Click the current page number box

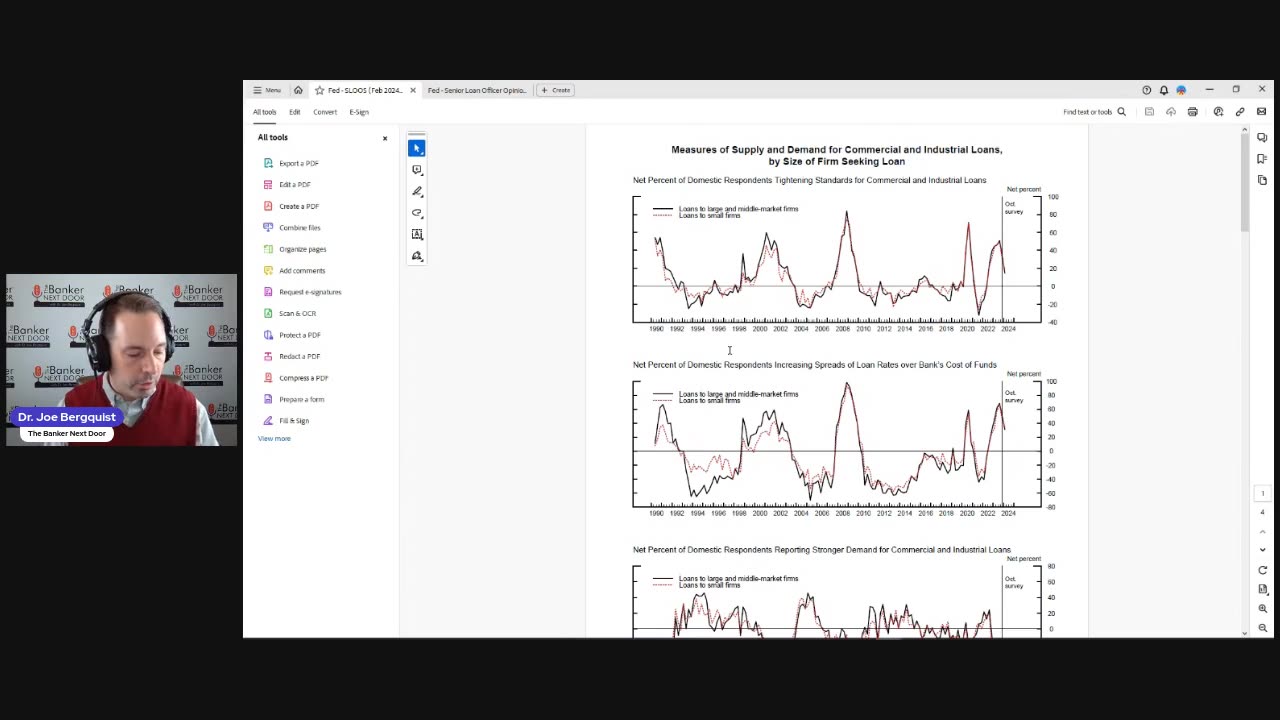[x=1262, y=493]
